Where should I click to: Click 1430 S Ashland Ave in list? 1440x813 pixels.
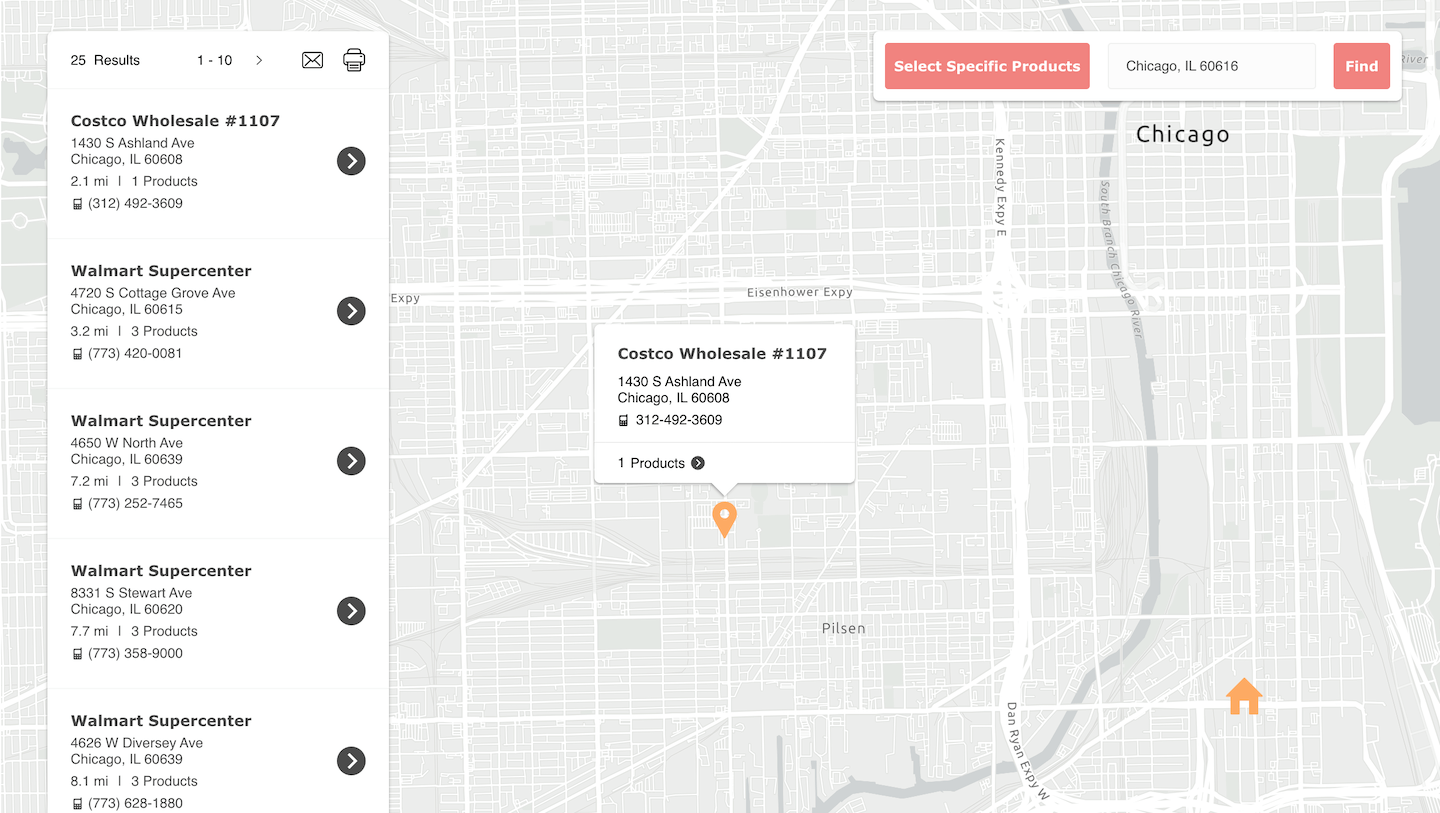click(x=133, y=143)
